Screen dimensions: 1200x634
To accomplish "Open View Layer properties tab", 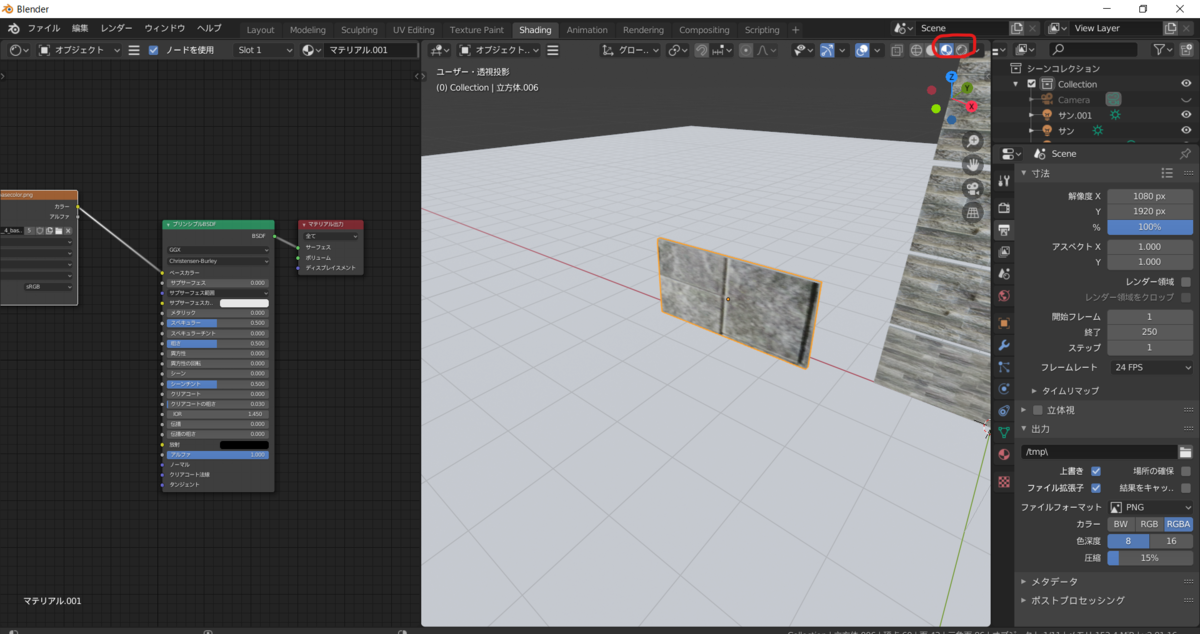I will [1004, 251].
